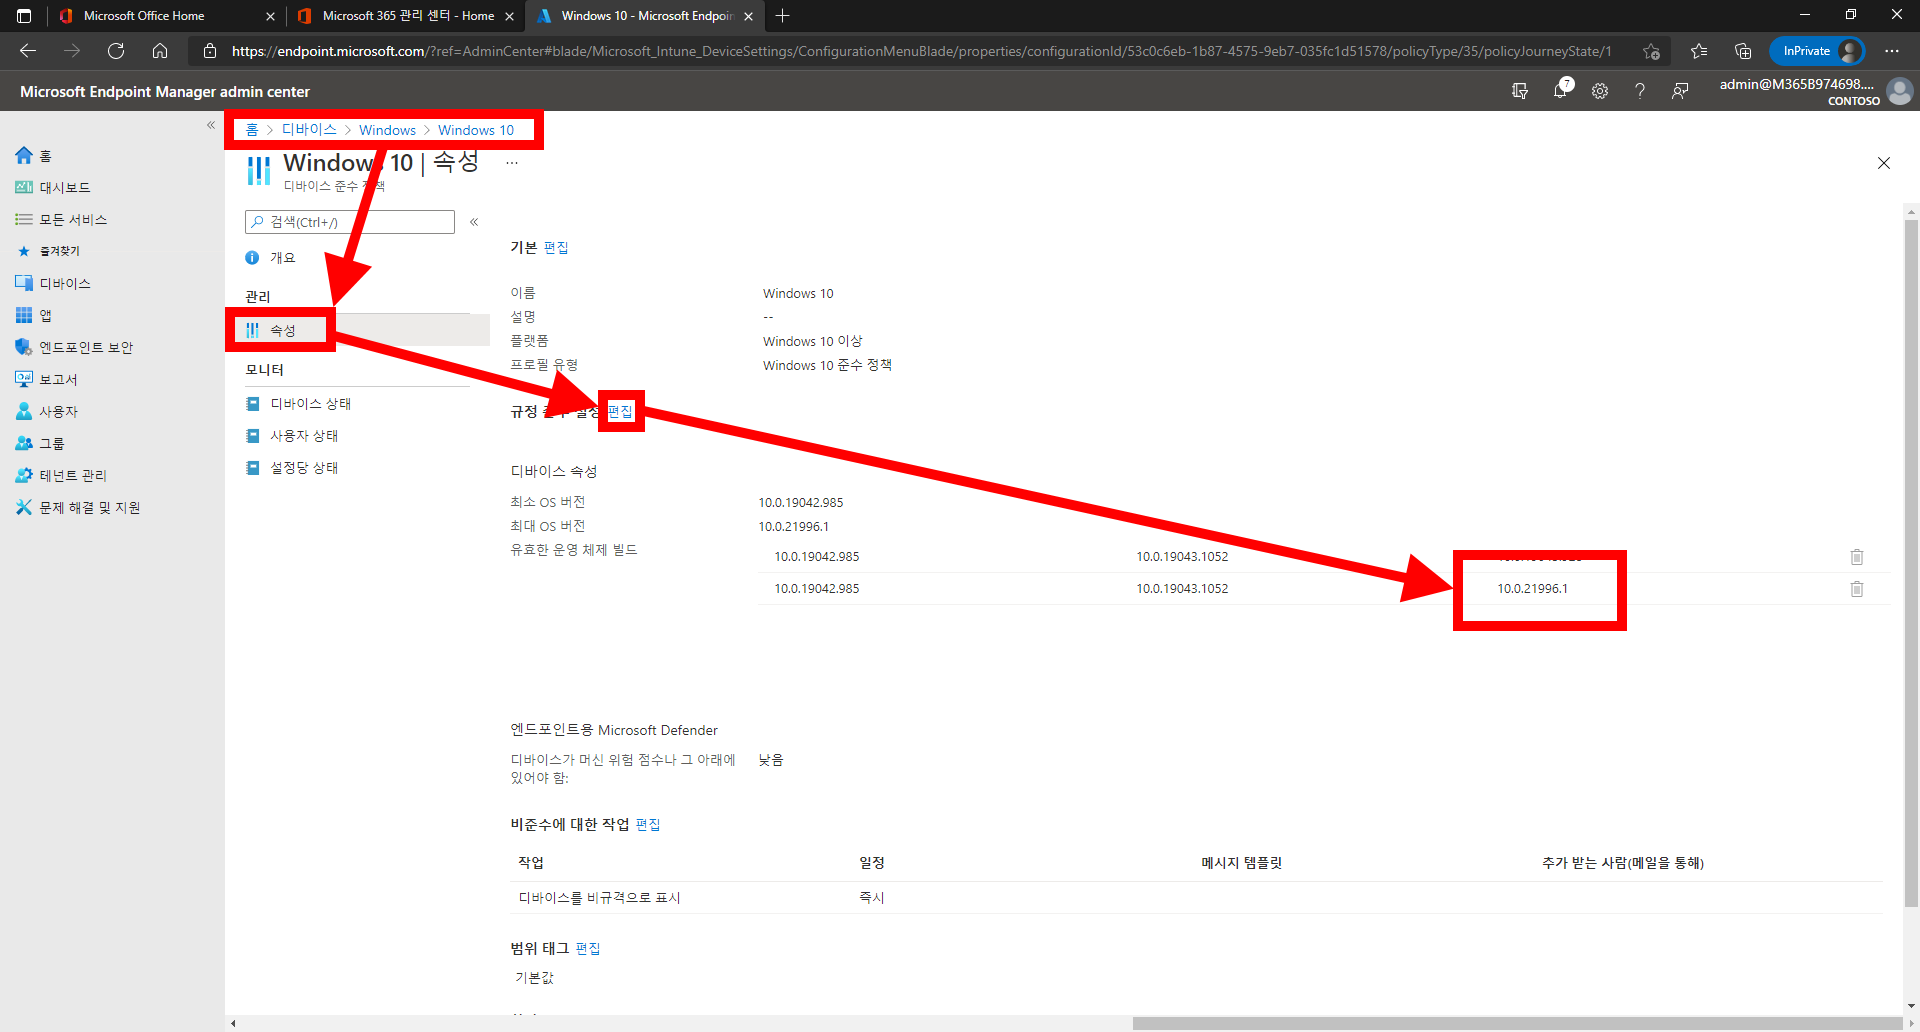Open tab actions menu button

(x=24, y=16)
